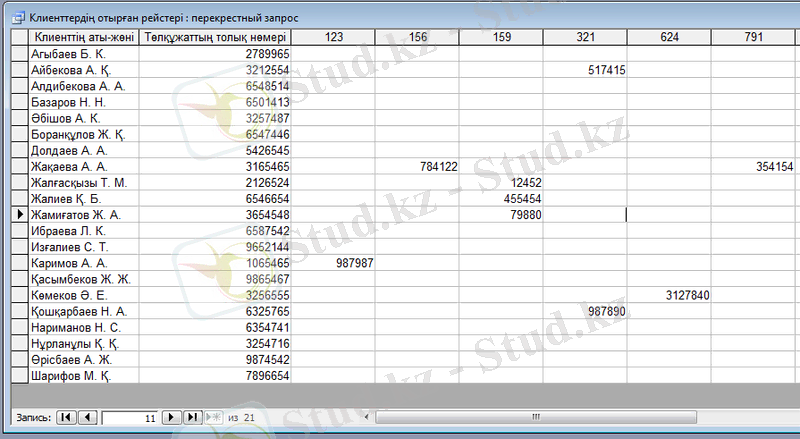Select row selector for Жамиғатов Ж. А.

[19, 215]
